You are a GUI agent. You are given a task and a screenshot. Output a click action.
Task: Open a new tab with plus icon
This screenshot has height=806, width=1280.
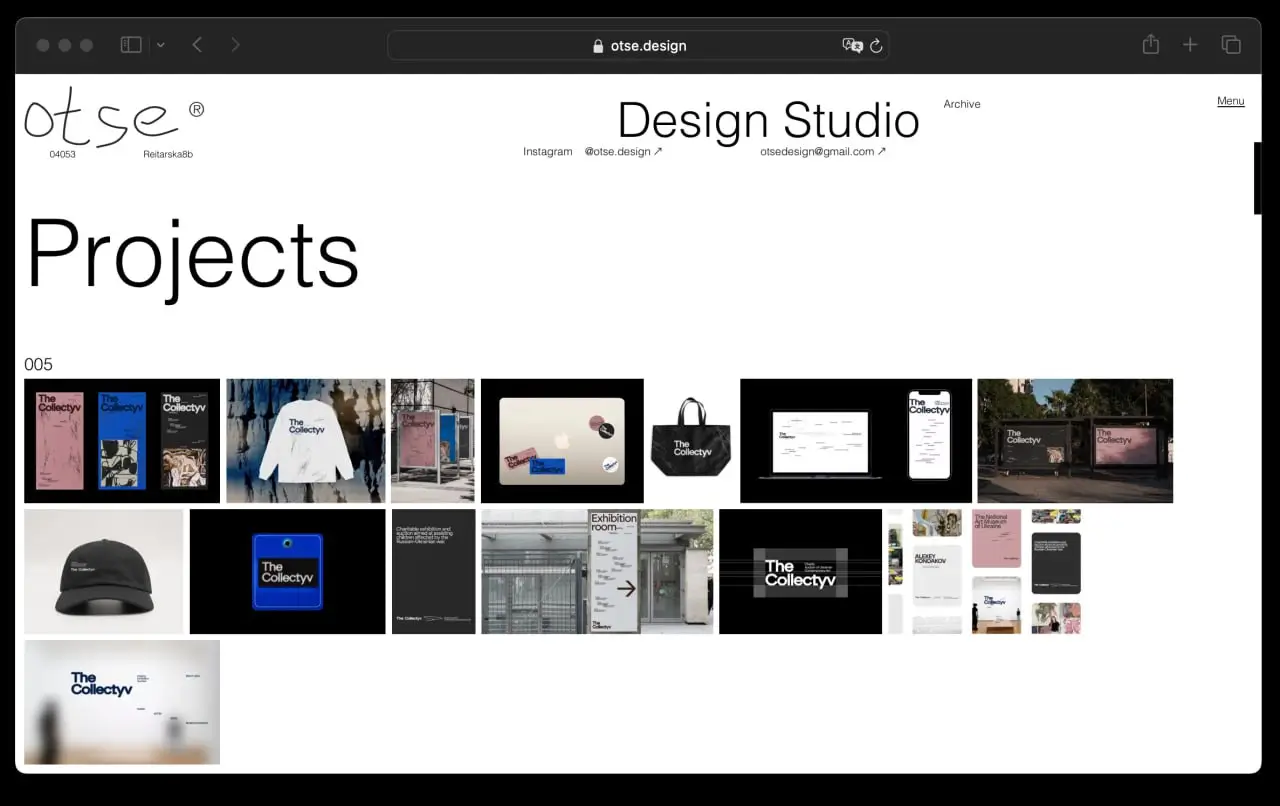[1190, 45]
